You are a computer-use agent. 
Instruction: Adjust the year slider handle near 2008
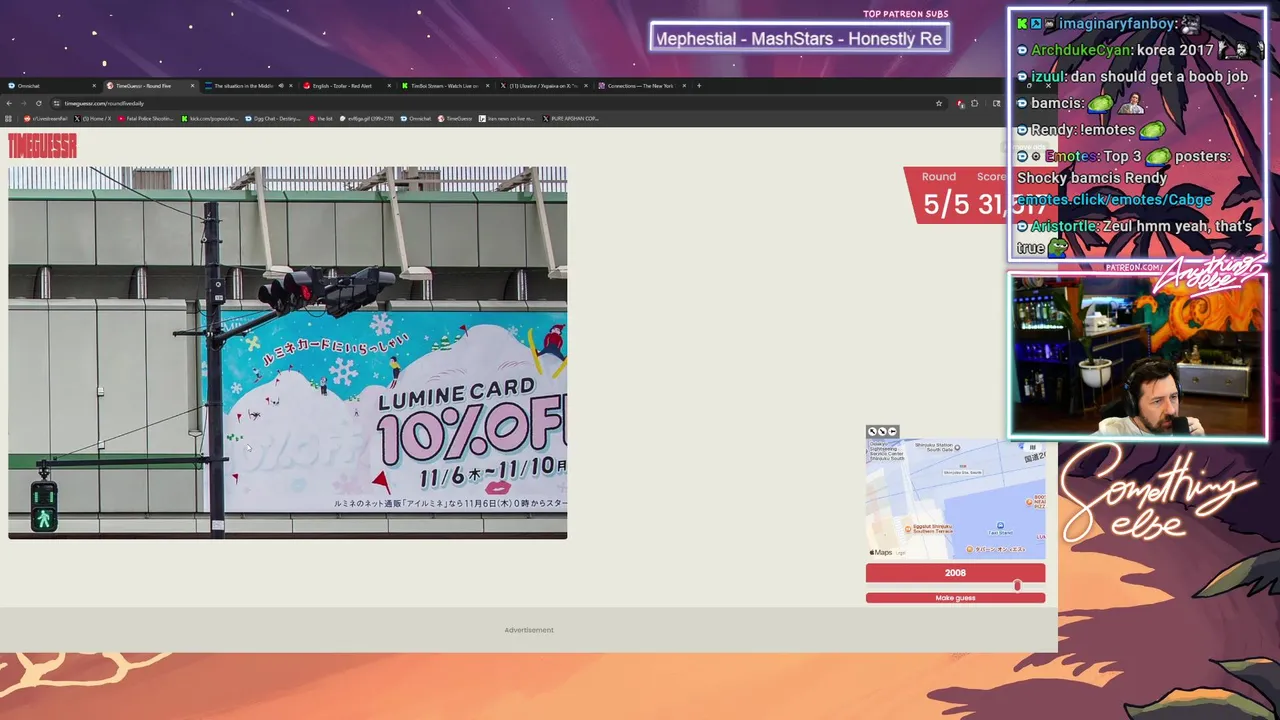[x=1017, y=585]
